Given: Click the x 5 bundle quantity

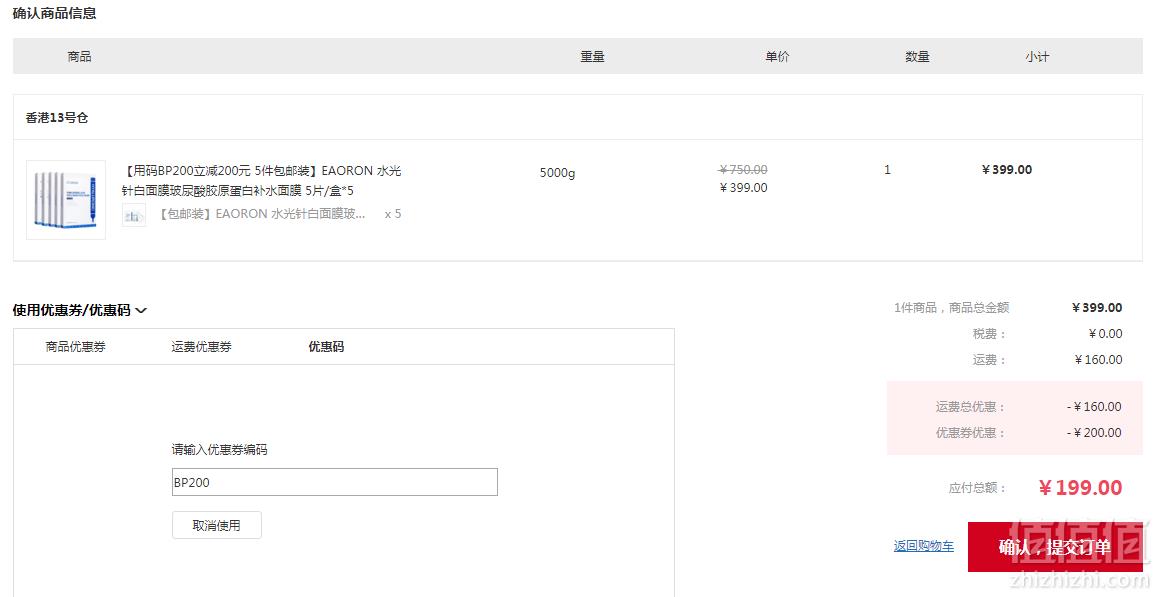Looking at the screenshot, I should pos(393,214).
